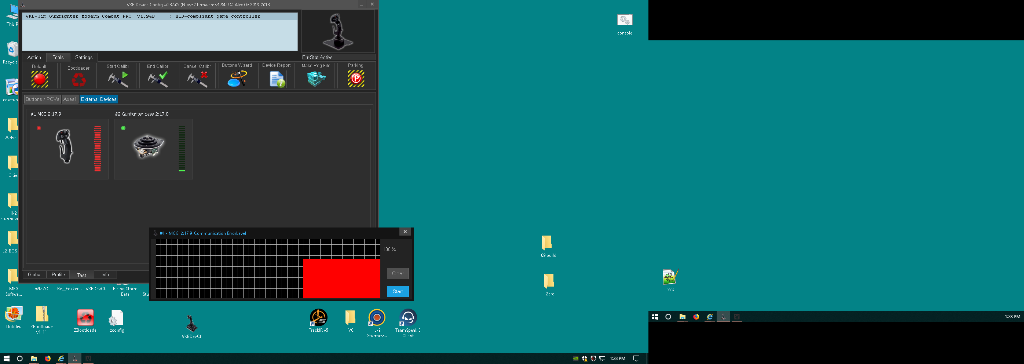
Task: Select the Gunfighter base device thumbnail
Action: pos(147,145)
